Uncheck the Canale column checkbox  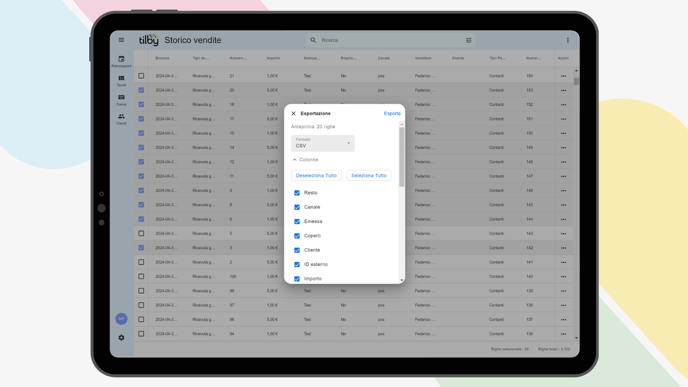point(297,207)
